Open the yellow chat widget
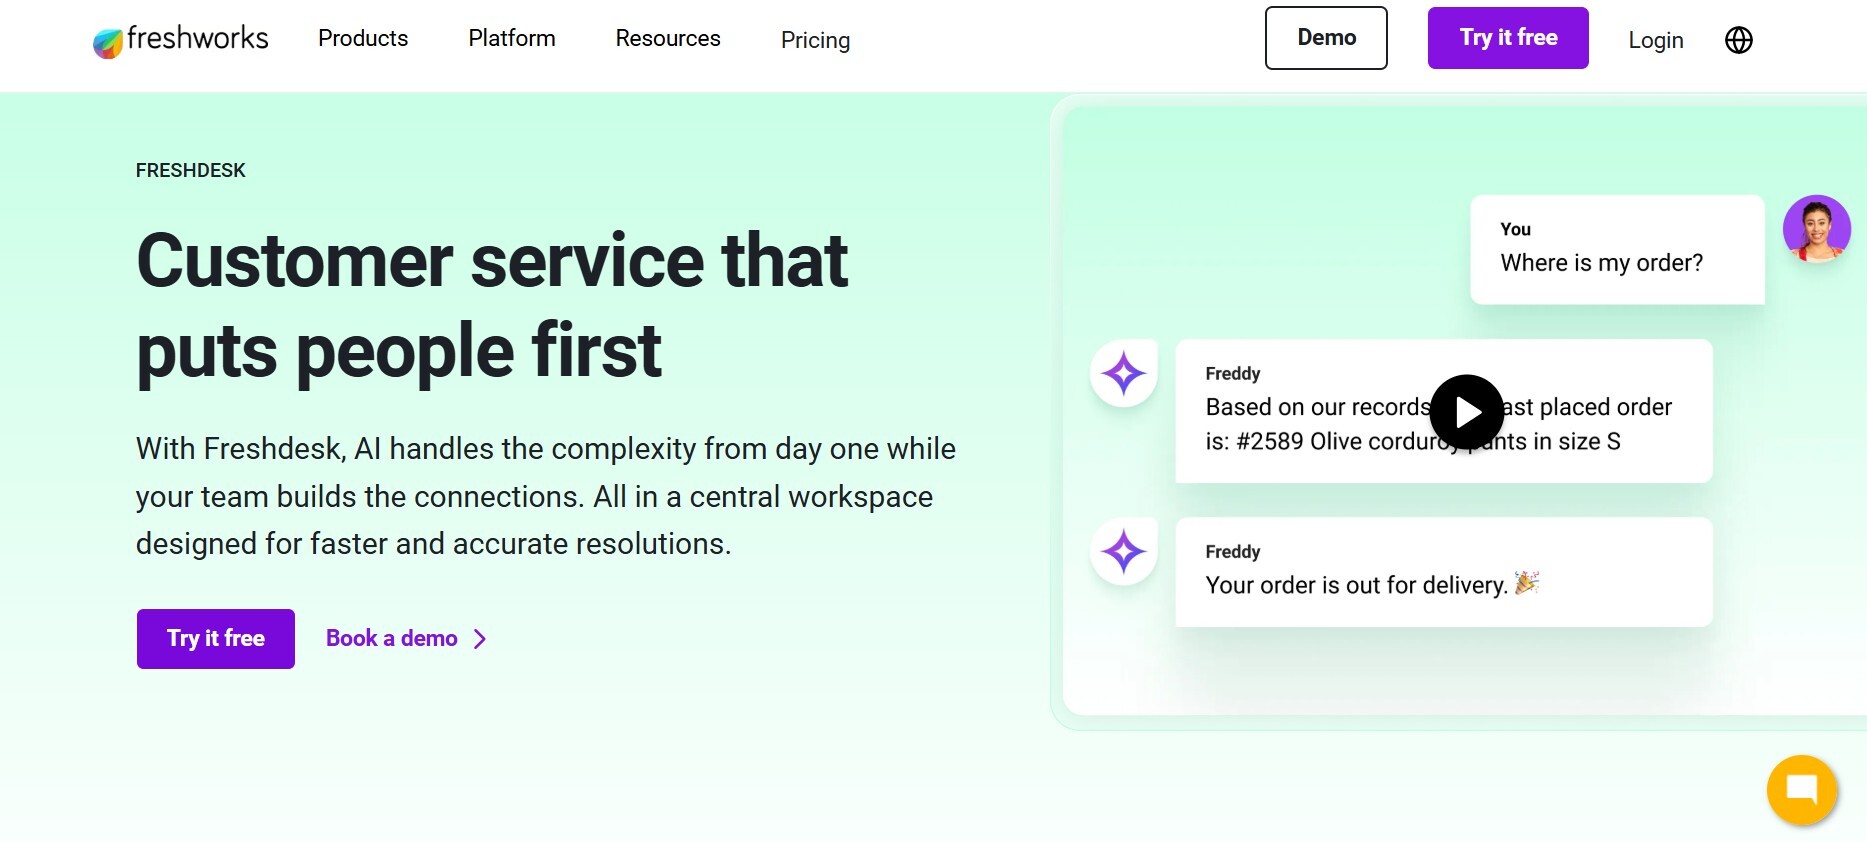 [1801, 789]
